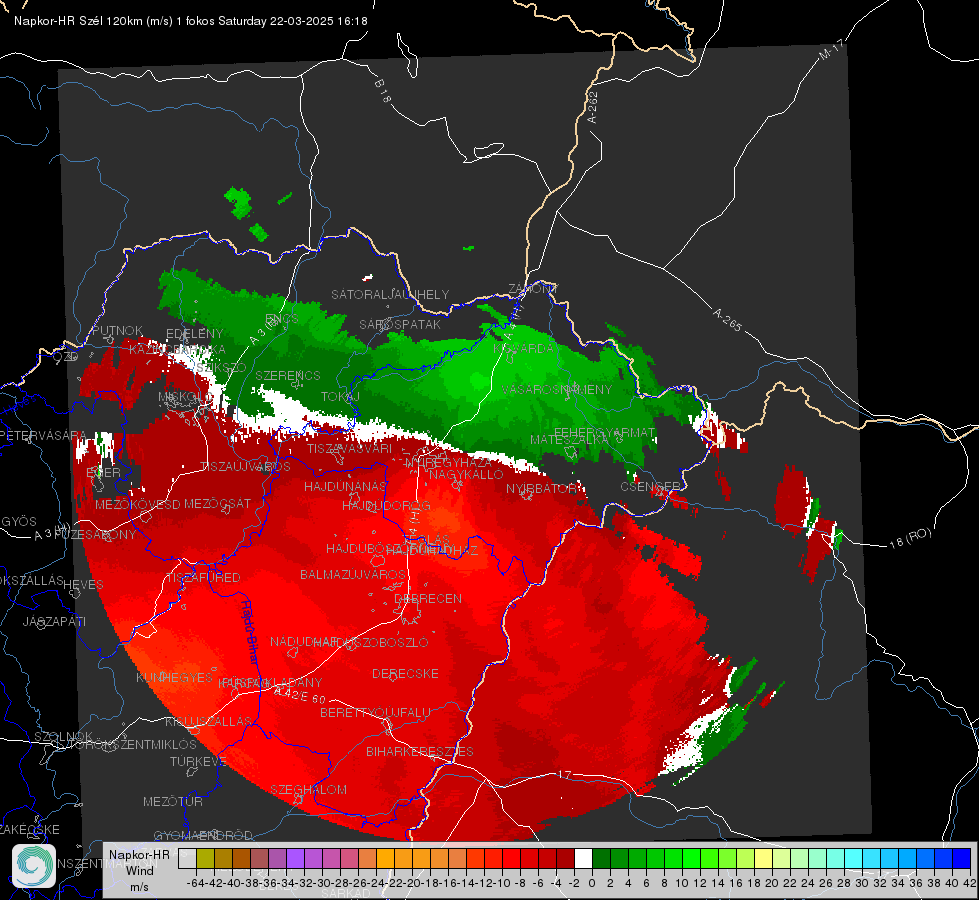Click the NYÍRBÁTOR city label
The height and width of the screenshot is (900, 979).
(541, 488)
